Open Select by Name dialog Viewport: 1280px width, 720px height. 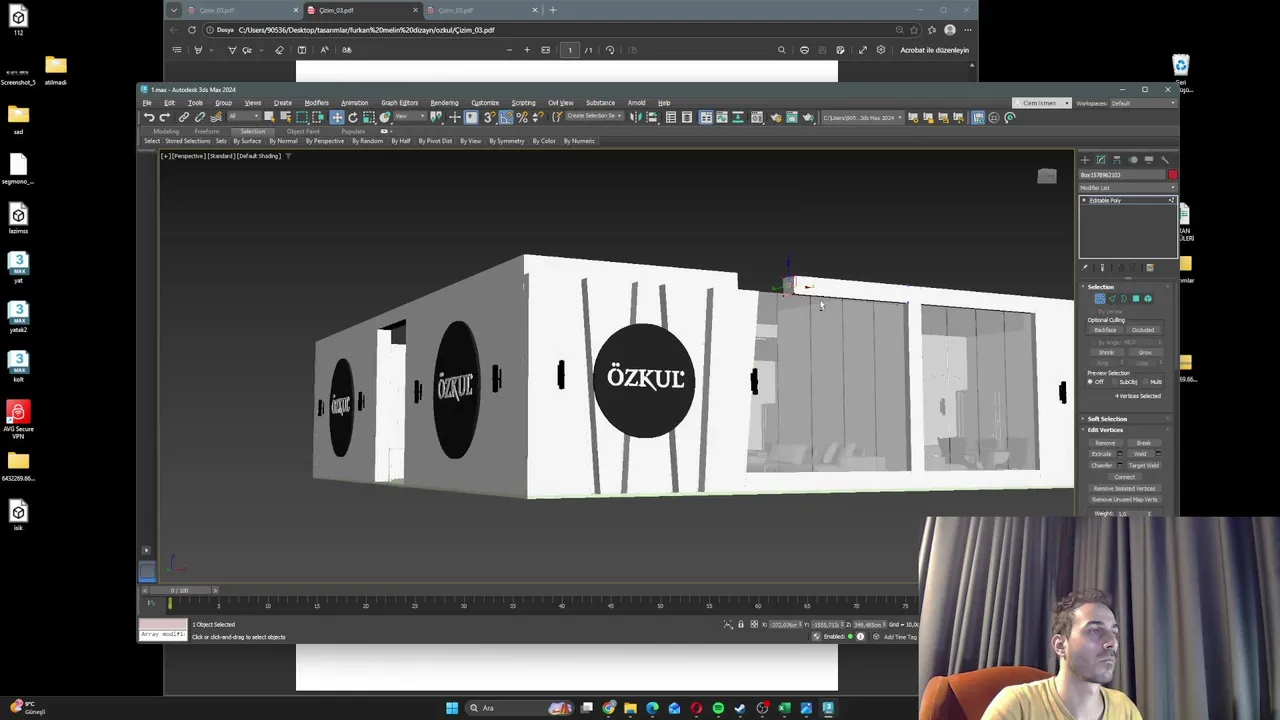tap(286, 117)
